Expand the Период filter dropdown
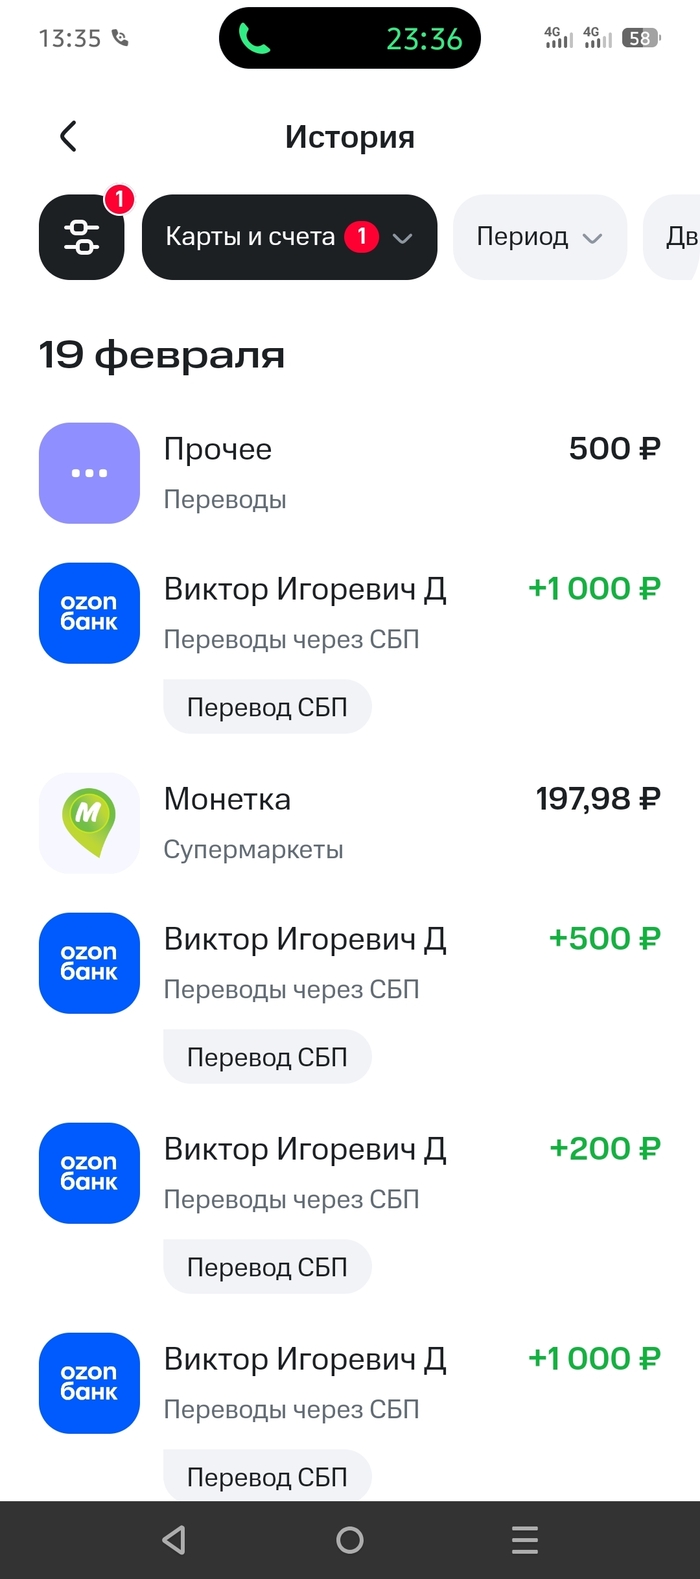The height and width of the screenshot is (1579, 700). (540, 237)
